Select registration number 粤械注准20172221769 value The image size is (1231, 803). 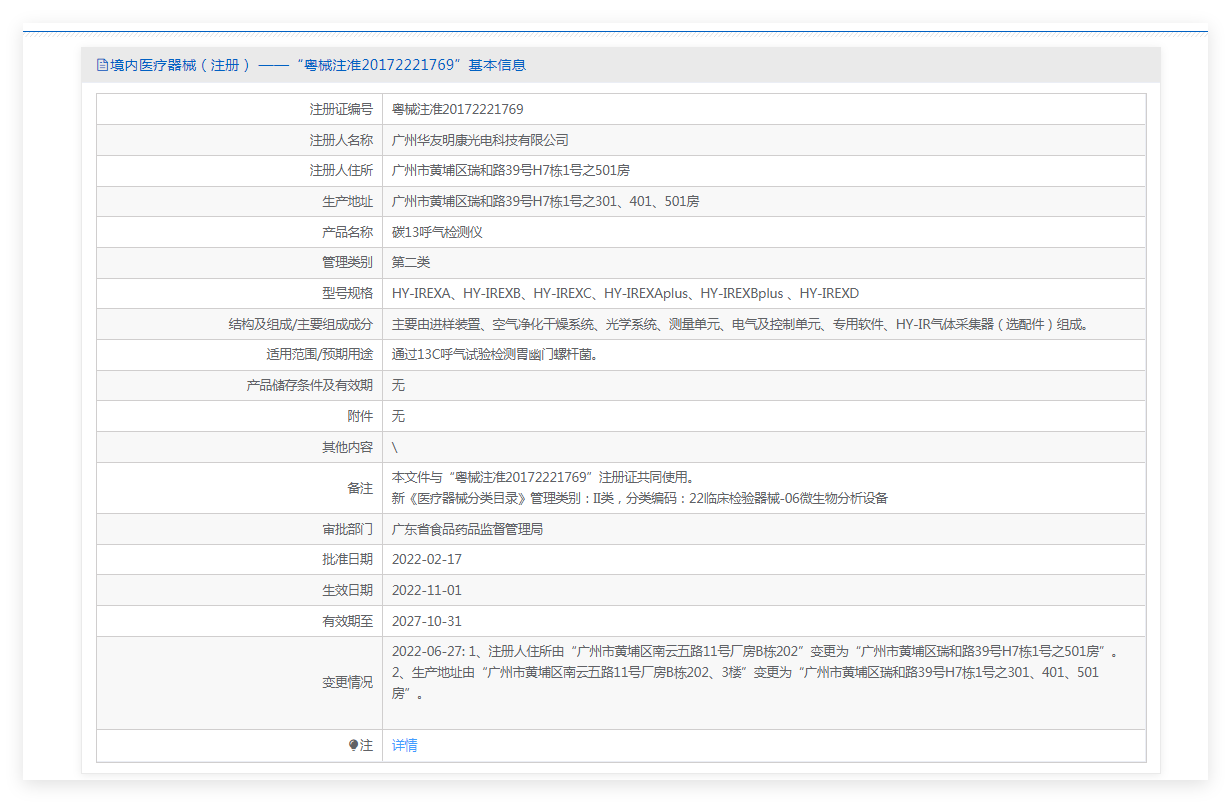point(458,109)
